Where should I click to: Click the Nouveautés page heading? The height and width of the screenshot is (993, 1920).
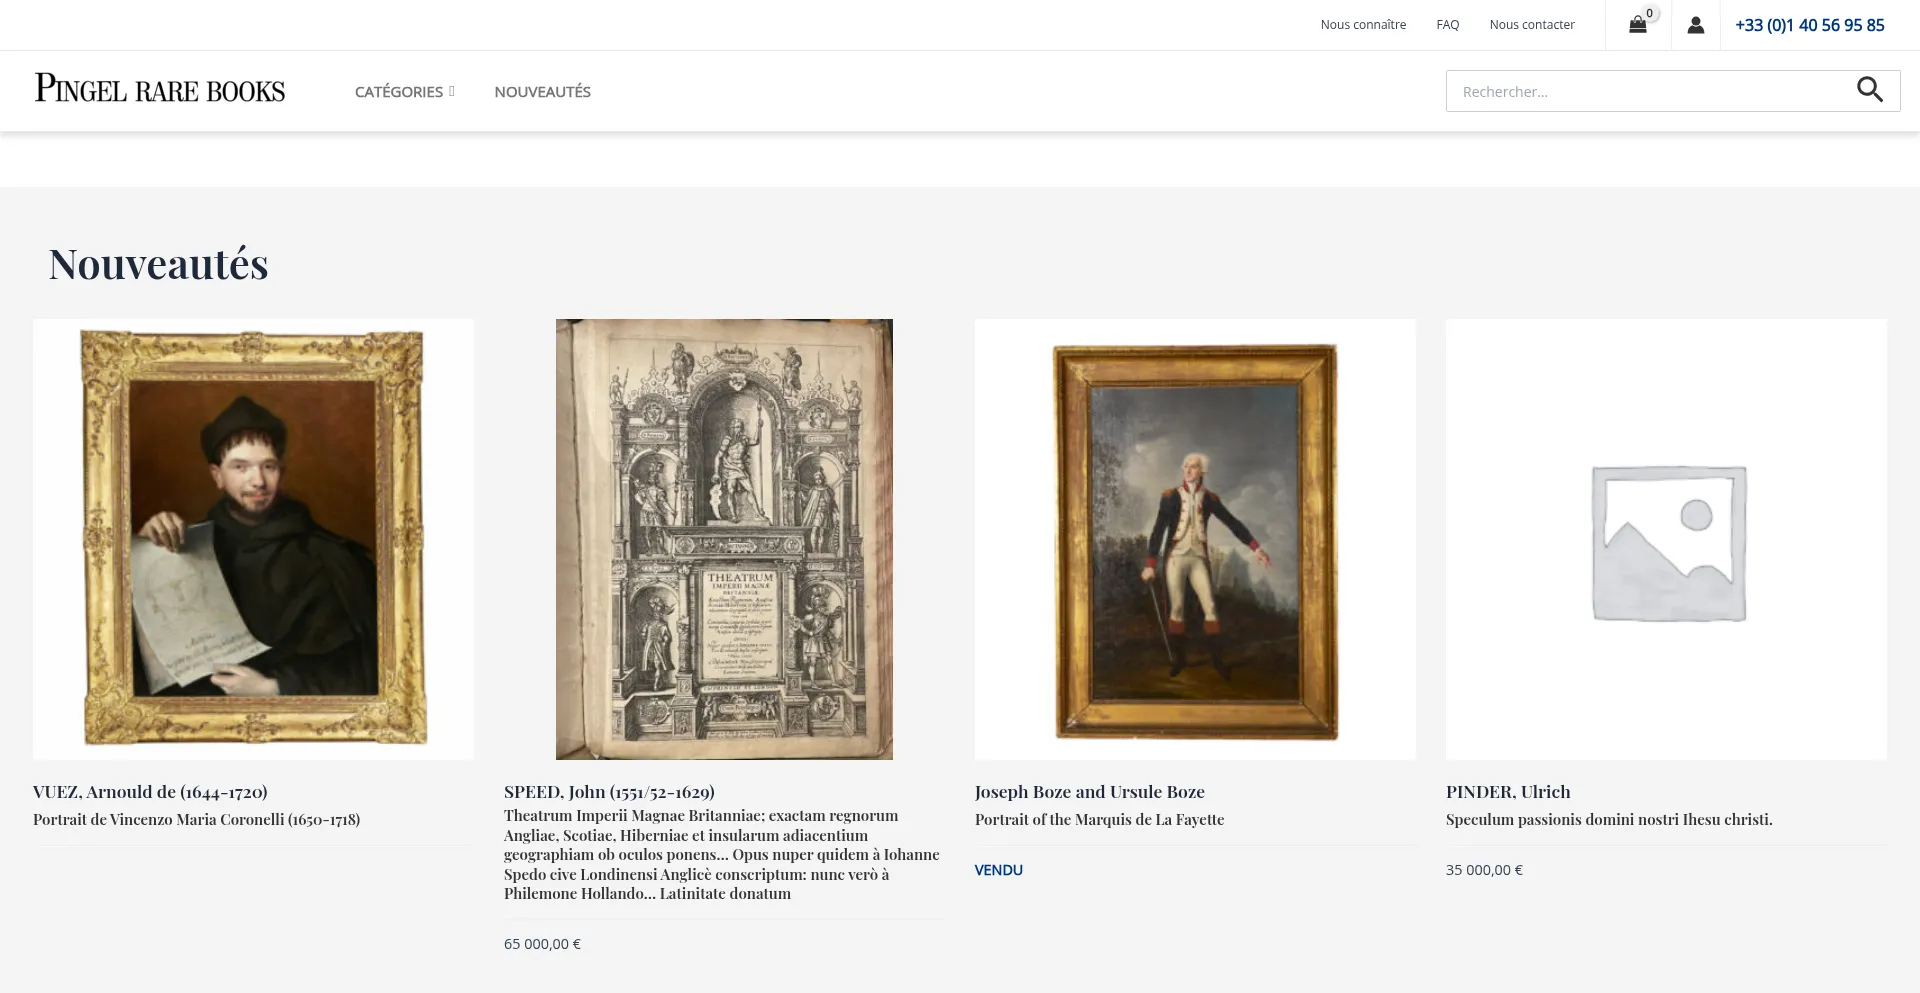158,264
